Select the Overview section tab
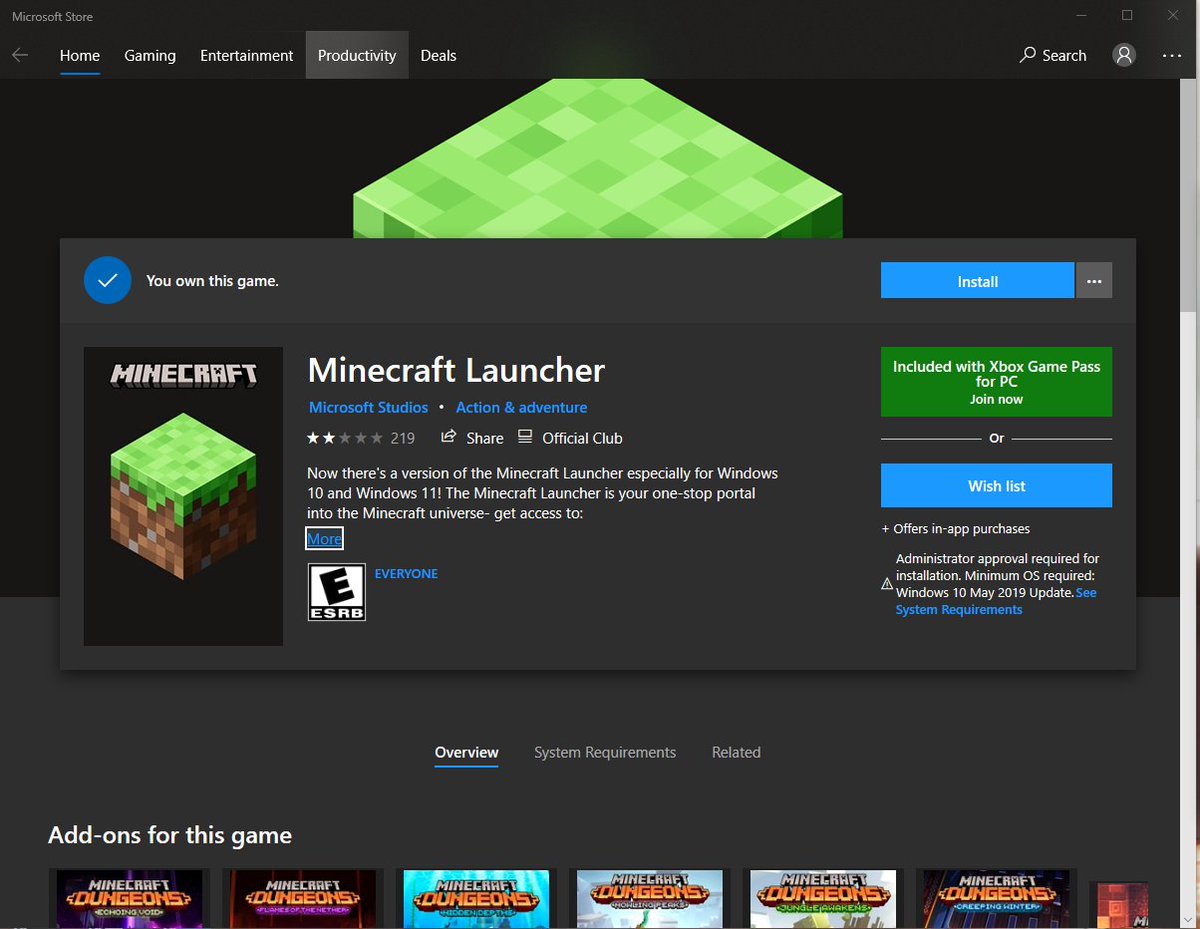The width and height of the screenshot is (1200, 929). 466,752
